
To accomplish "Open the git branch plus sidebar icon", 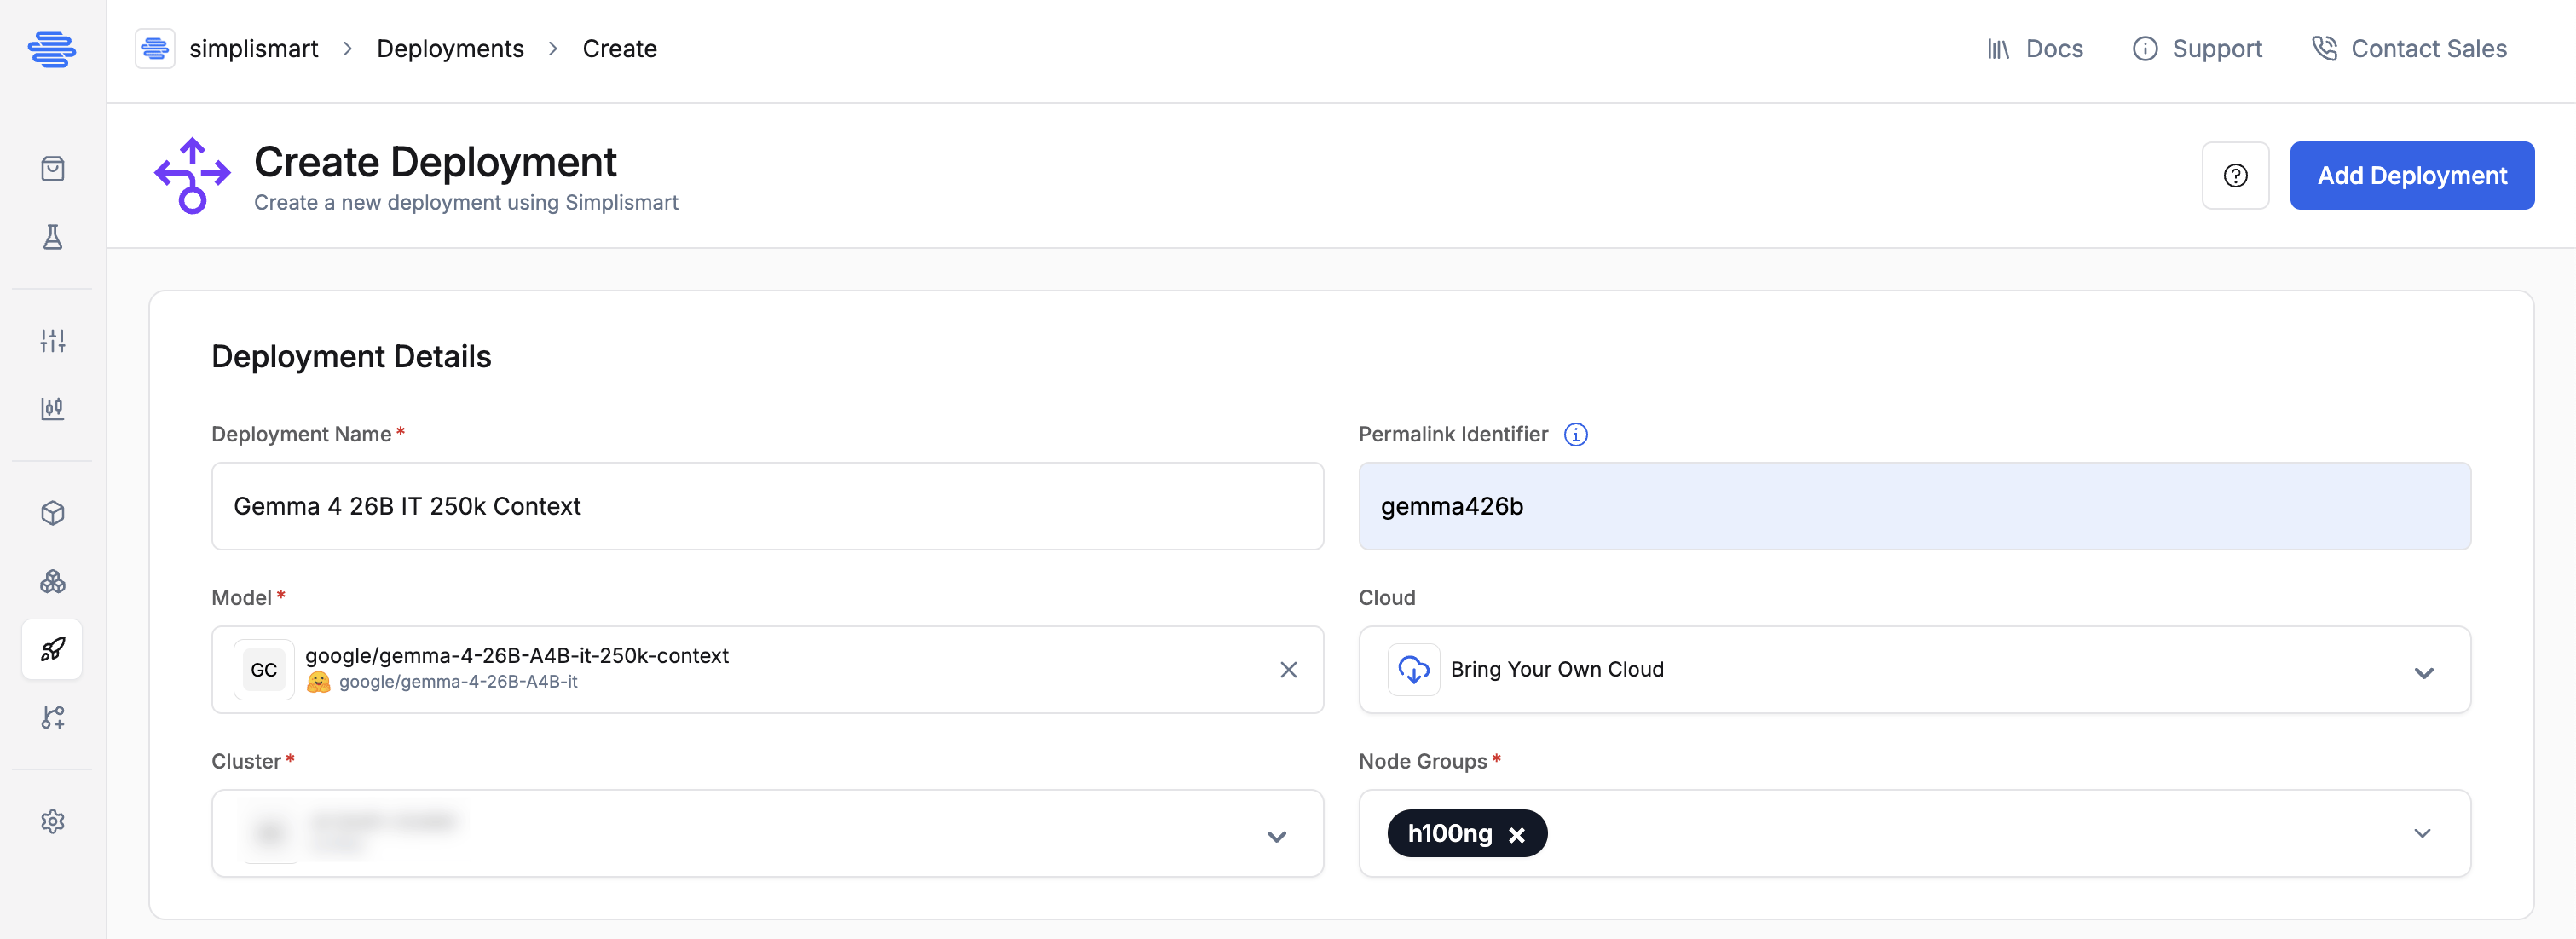I will click(52, 717).
